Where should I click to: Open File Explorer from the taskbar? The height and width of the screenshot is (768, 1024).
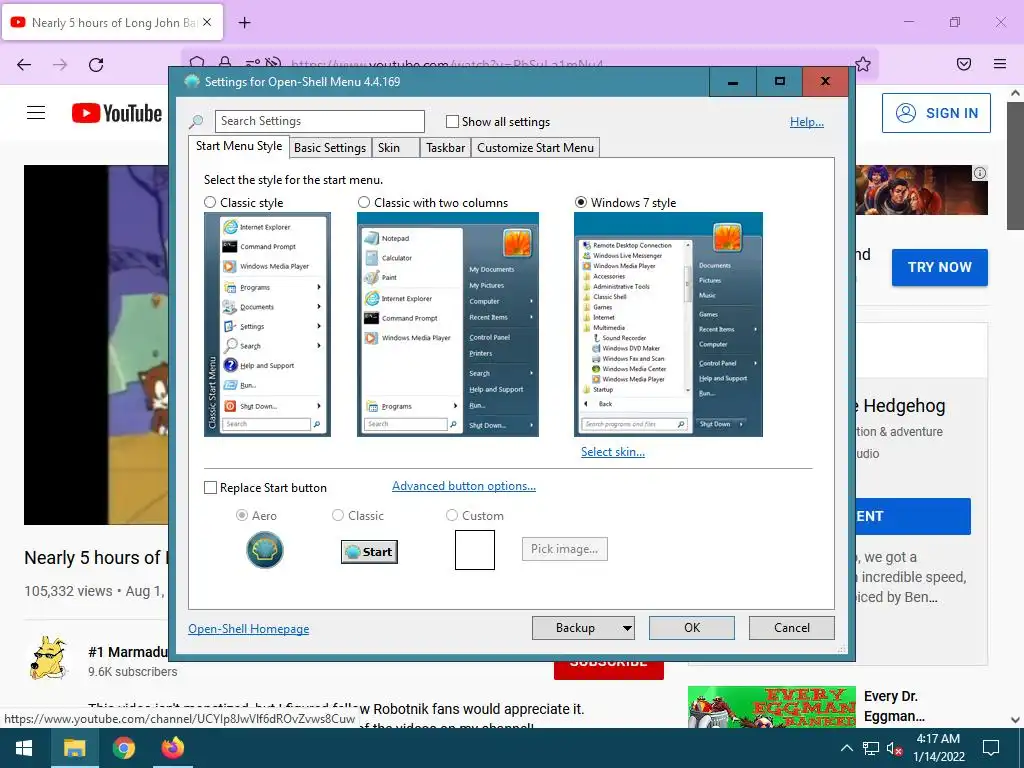click(x=74, y=748)
